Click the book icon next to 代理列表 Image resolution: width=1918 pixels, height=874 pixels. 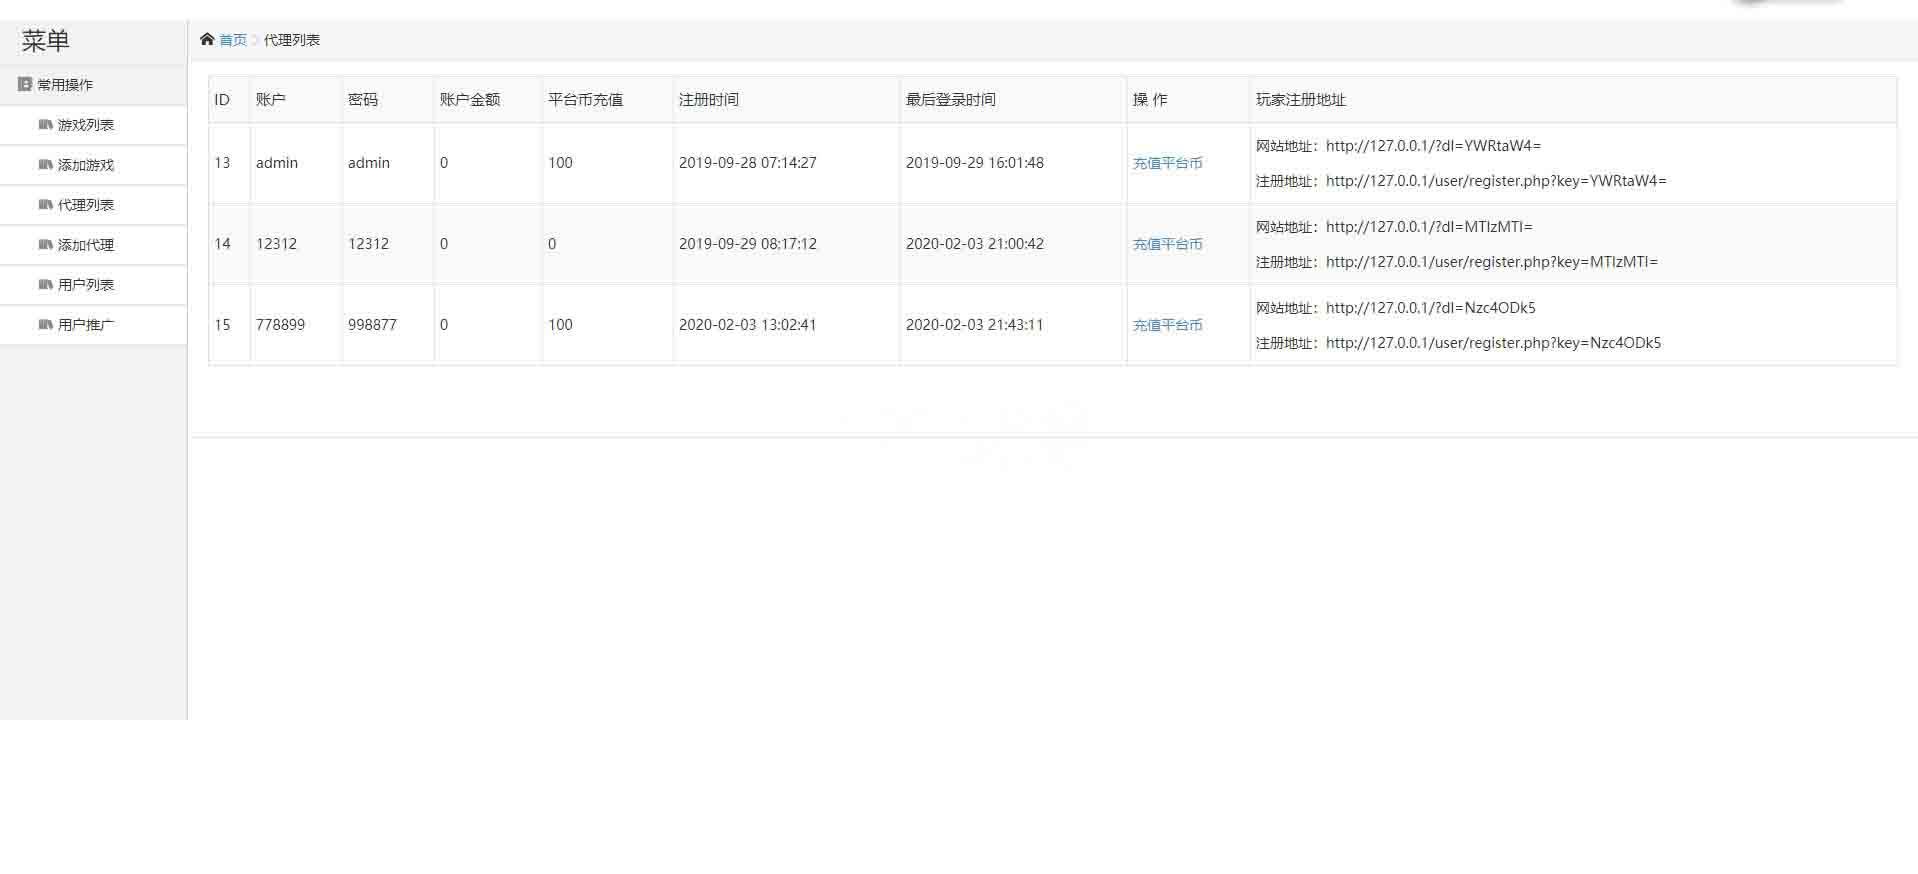(45, 205)
